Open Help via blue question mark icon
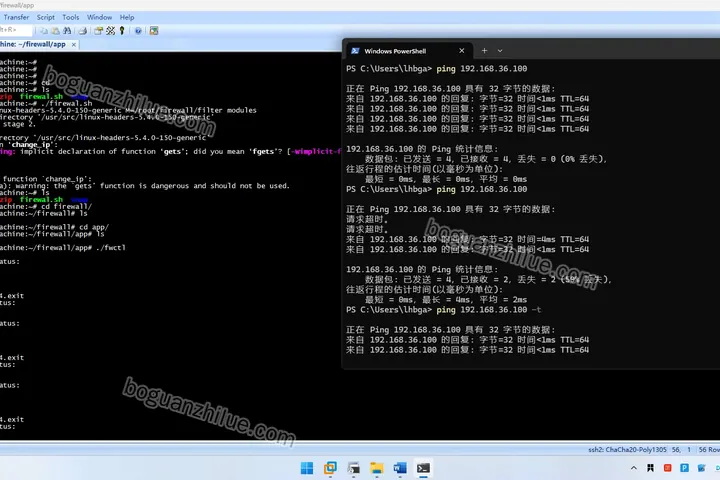The width and height of the screenshot is (720, 480). point(138,31)
